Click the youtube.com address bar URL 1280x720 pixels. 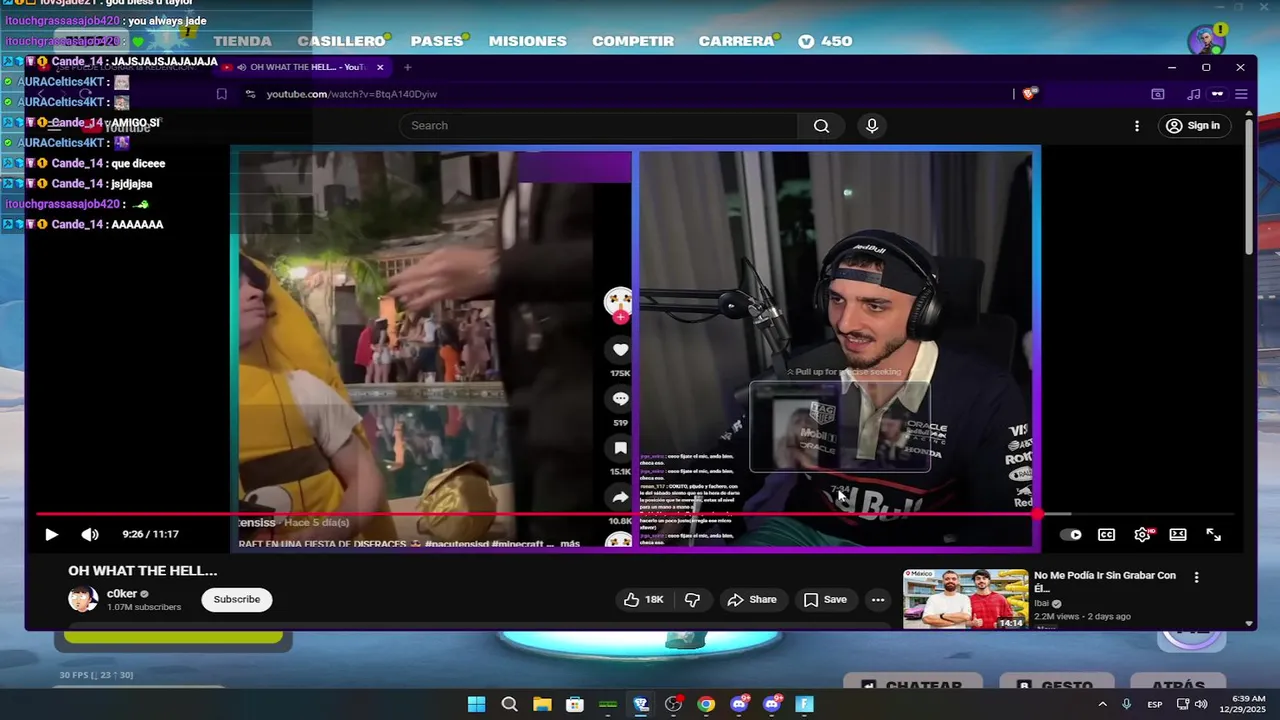click(352, 94)
